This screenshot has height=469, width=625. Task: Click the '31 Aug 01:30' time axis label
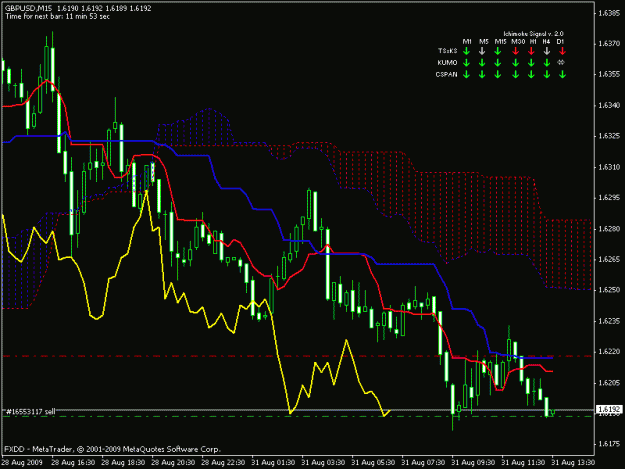[273, 463]
